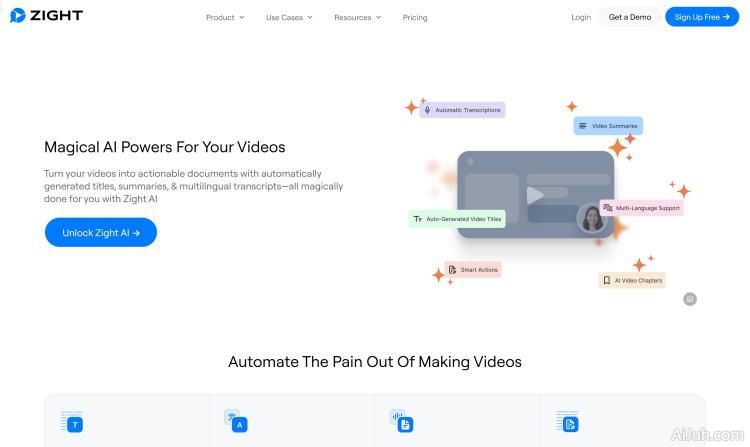Expand the Resources menu
750x447 pixels.
[357, 17]
